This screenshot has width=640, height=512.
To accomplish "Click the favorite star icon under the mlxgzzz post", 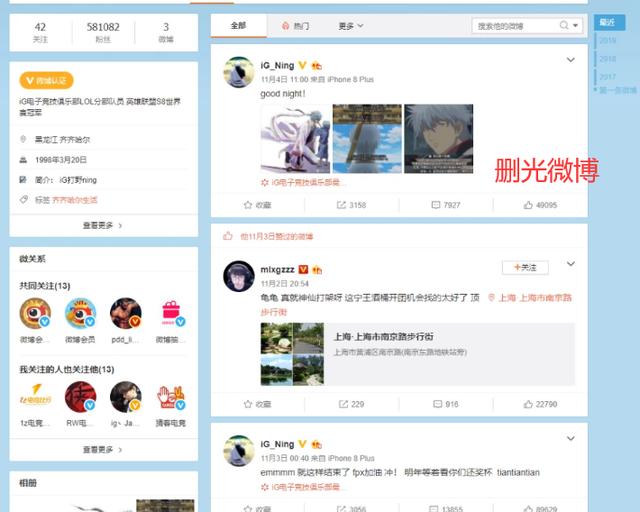I will 248,404.
